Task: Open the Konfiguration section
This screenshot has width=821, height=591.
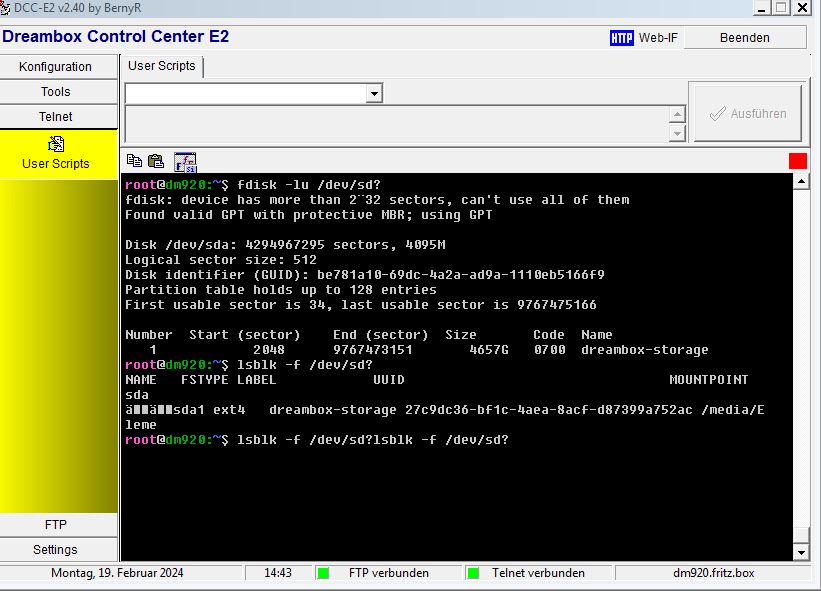Action: pyautogui.click(x=56, y=67)
